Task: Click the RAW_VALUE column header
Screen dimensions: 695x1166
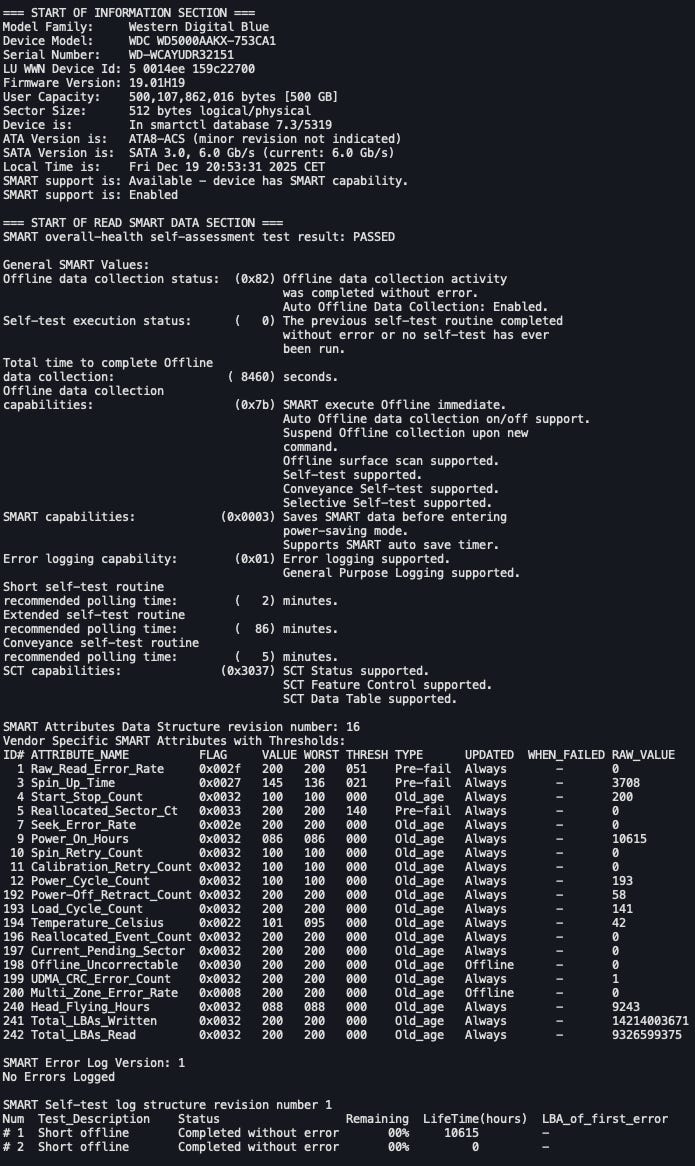Action: 643,754
